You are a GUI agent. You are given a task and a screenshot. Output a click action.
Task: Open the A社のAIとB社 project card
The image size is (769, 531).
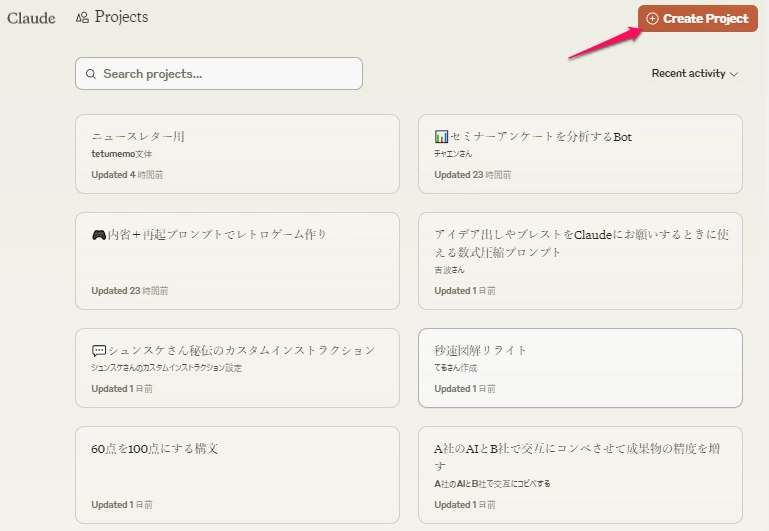(x=580, y=475)
